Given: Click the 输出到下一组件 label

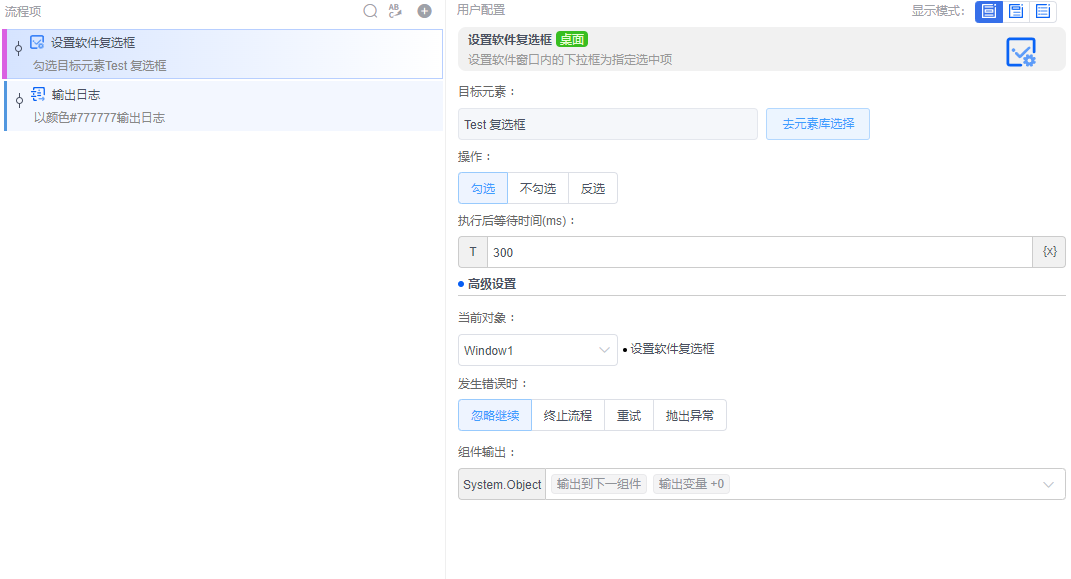Looking at the screenshot, I should [x=597, y=483].
